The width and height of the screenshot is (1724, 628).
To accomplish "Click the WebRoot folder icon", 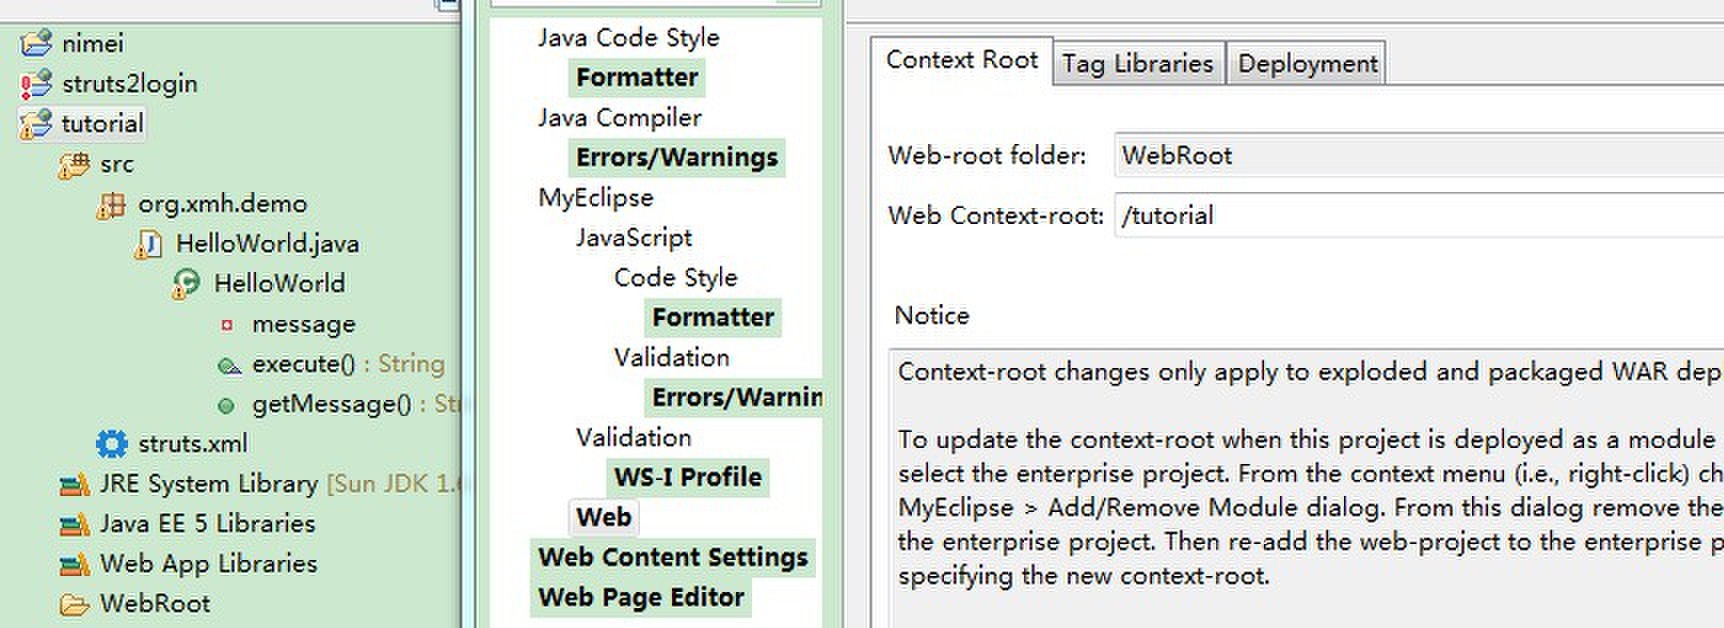I will click(74, 605).
